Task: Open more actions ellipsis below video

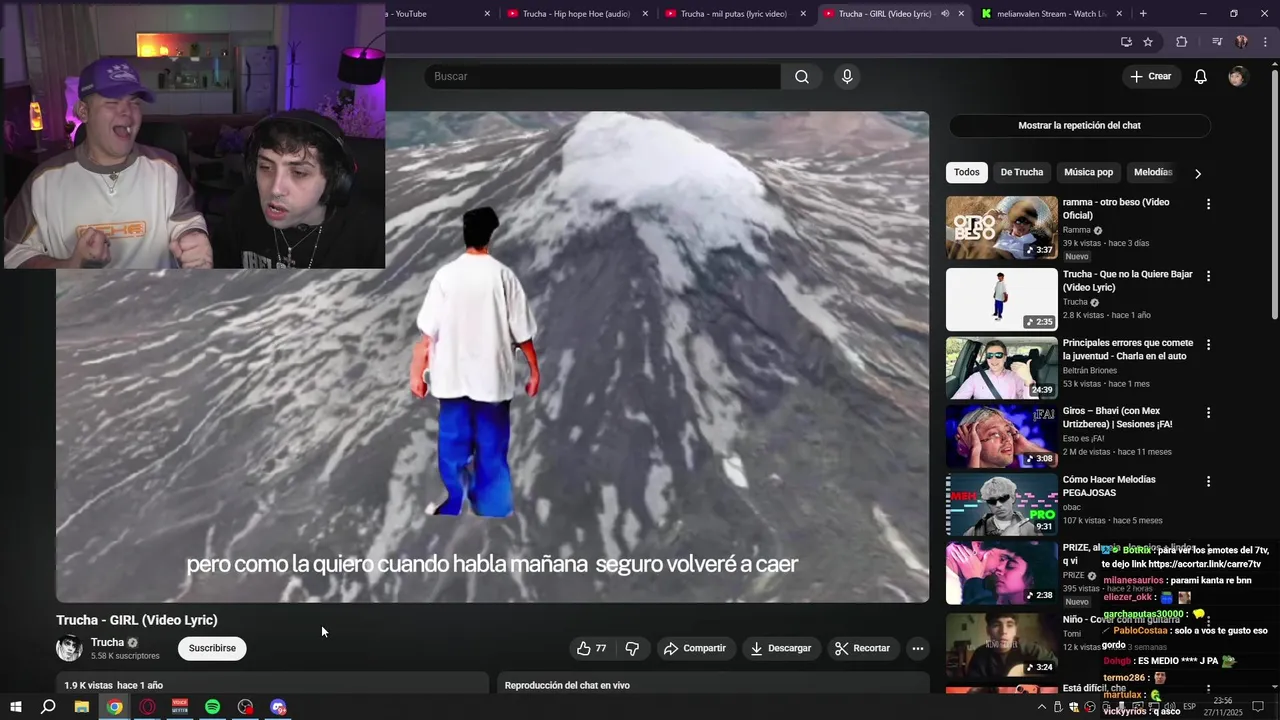Action: point(917,648)
